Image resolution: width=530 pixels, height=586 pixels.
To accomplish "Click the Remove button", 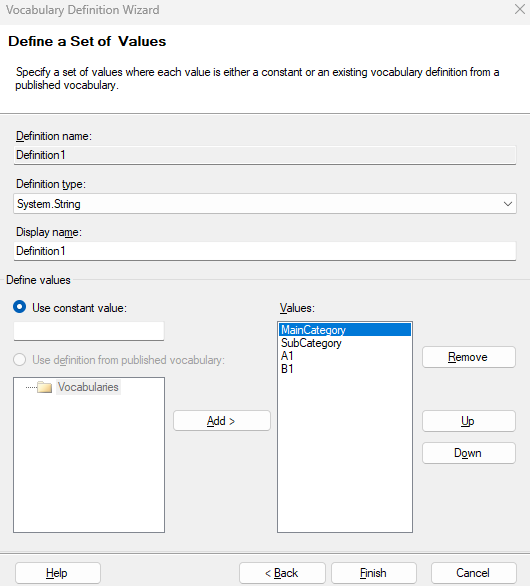I will [x=469, y=357].
